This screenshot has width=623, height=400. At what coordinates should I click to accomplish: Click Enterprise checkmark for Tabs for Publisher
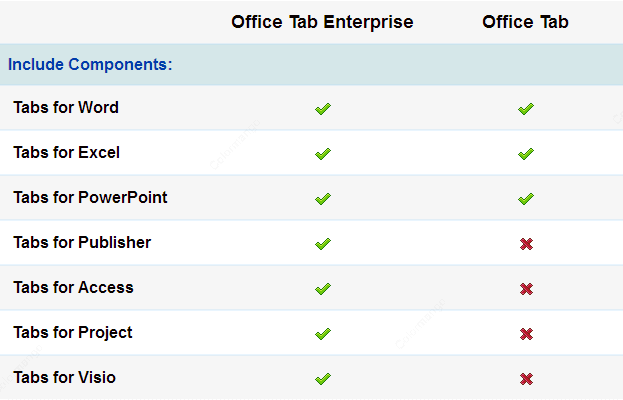coord(323,243)
